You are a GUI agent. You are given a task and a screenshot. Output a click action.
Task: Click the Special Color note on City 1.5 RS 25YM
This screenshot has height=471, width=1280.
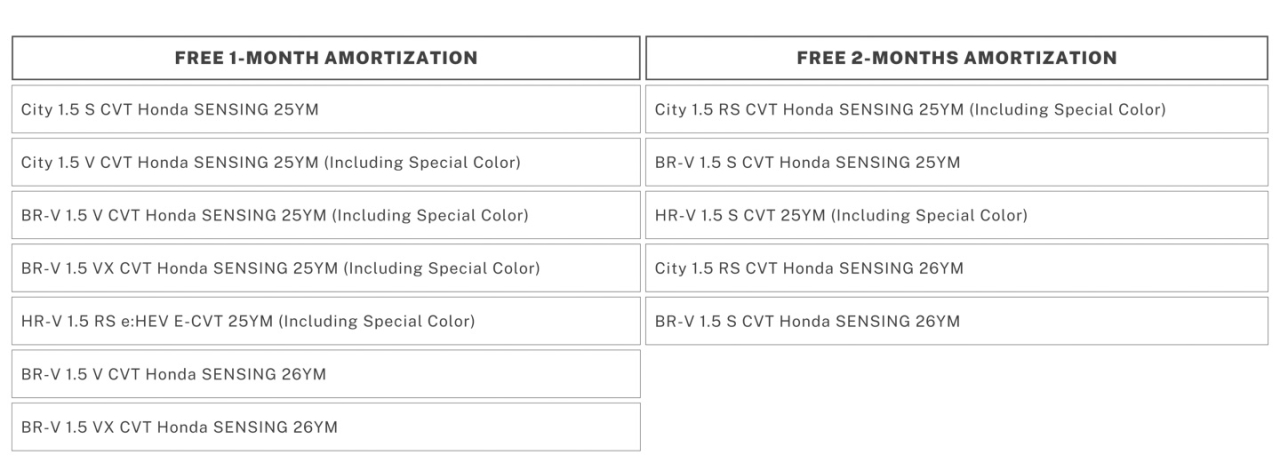click(1067, 109)
